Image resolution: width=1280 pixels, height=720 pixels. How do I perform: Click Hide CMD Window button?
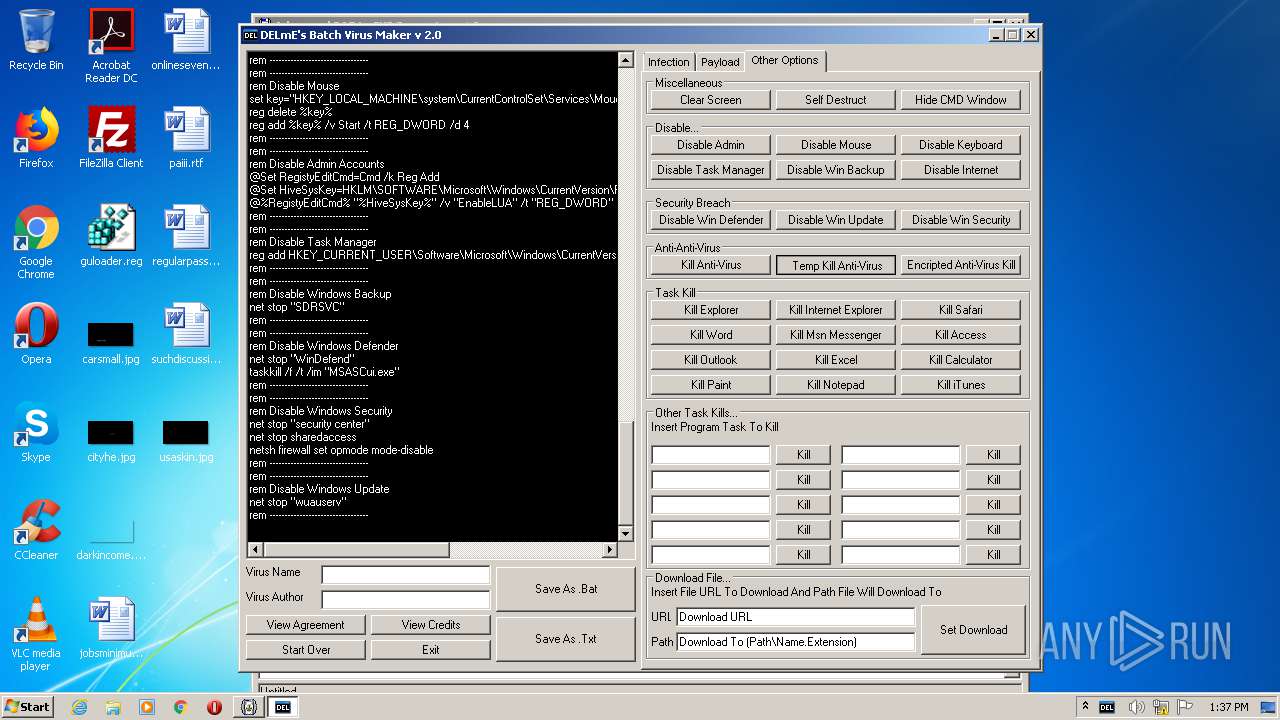click(x=961, y=100)
